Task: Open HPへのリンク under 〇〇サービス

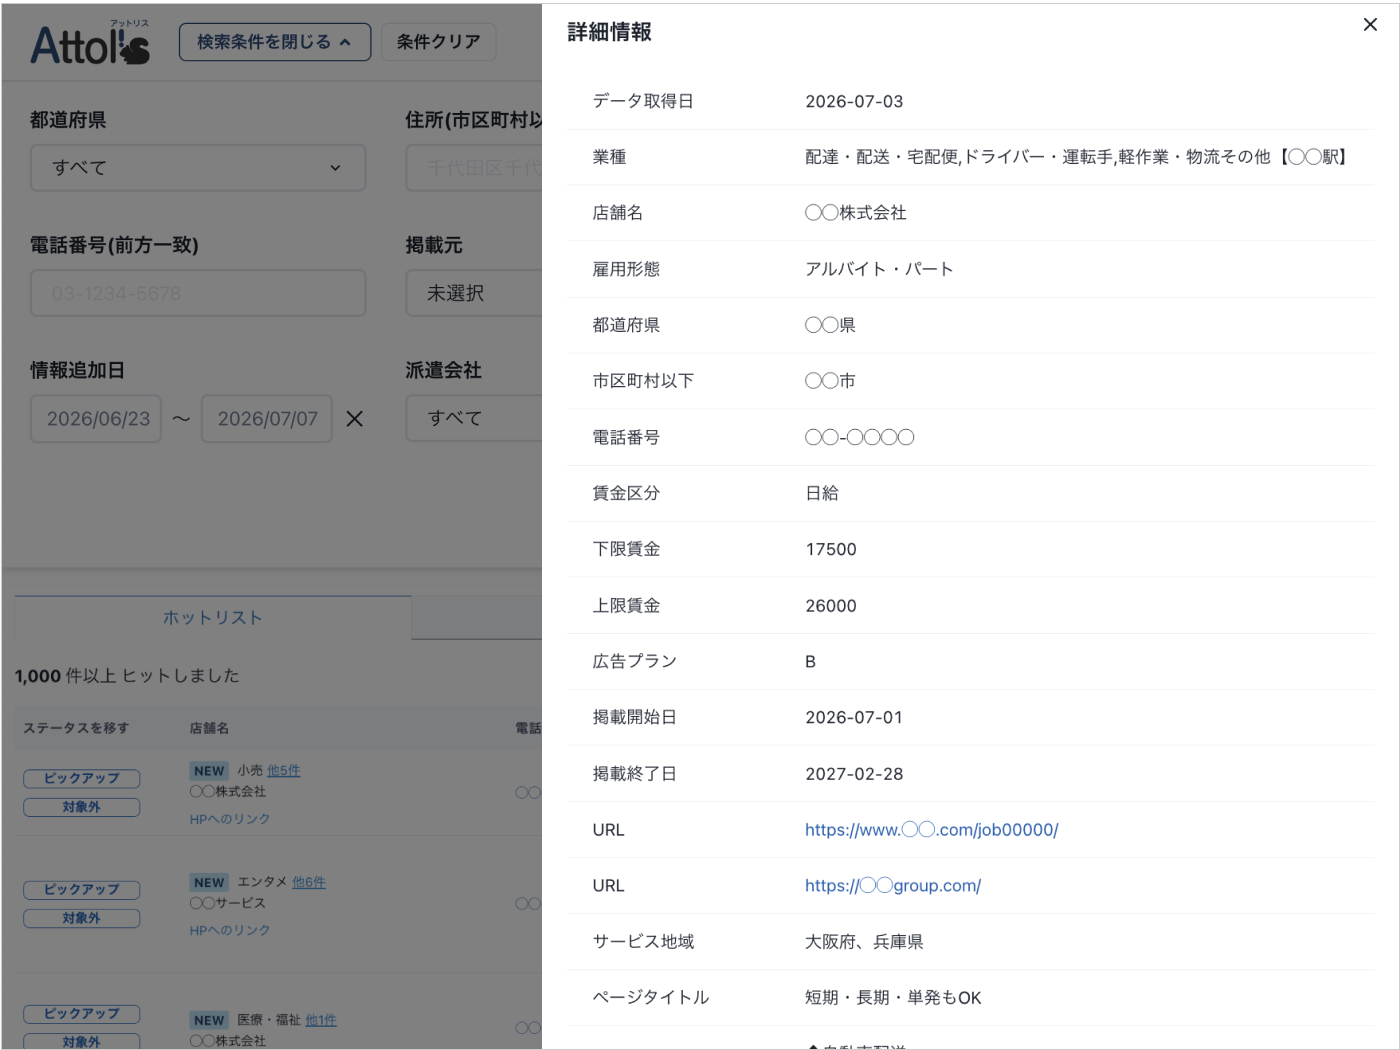Action: (x=230, y=930)
